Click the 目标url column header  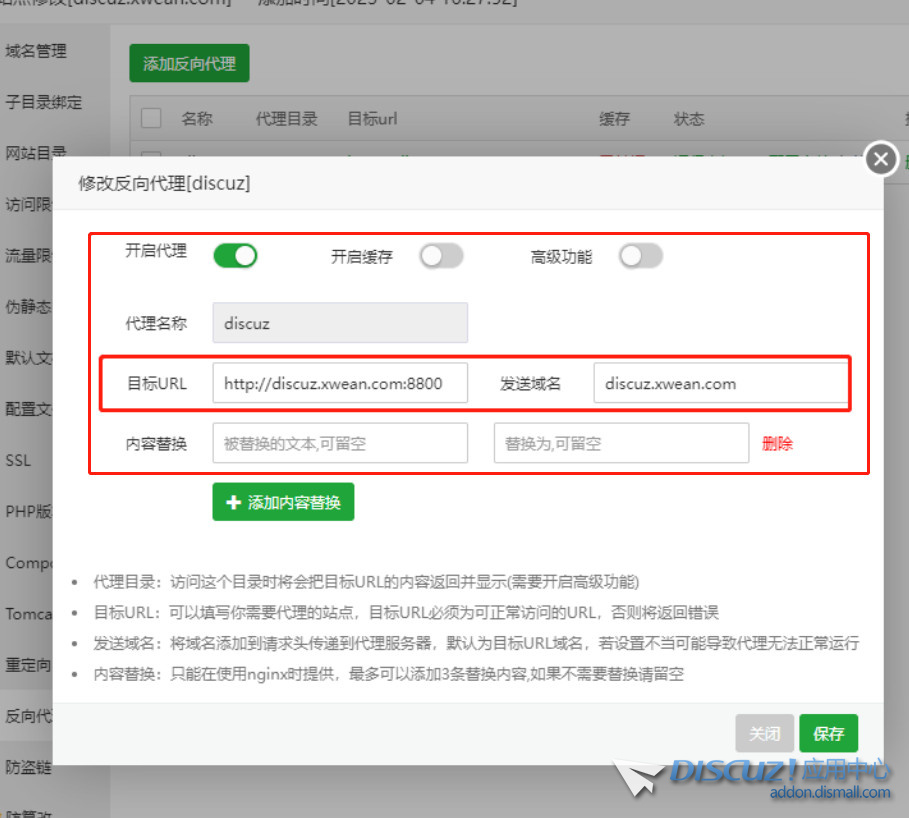click(372, 119)
